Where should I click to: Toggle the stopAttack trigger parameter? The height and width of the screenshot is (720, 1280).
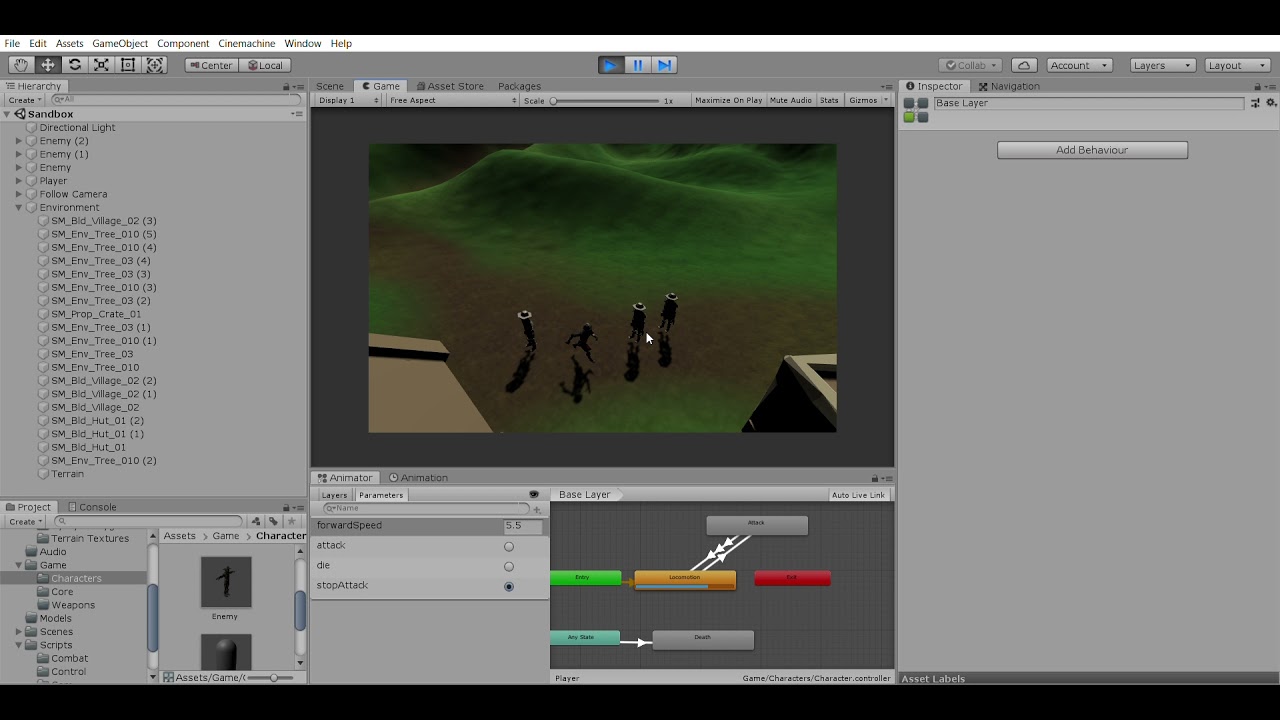[x=509, y=586]
